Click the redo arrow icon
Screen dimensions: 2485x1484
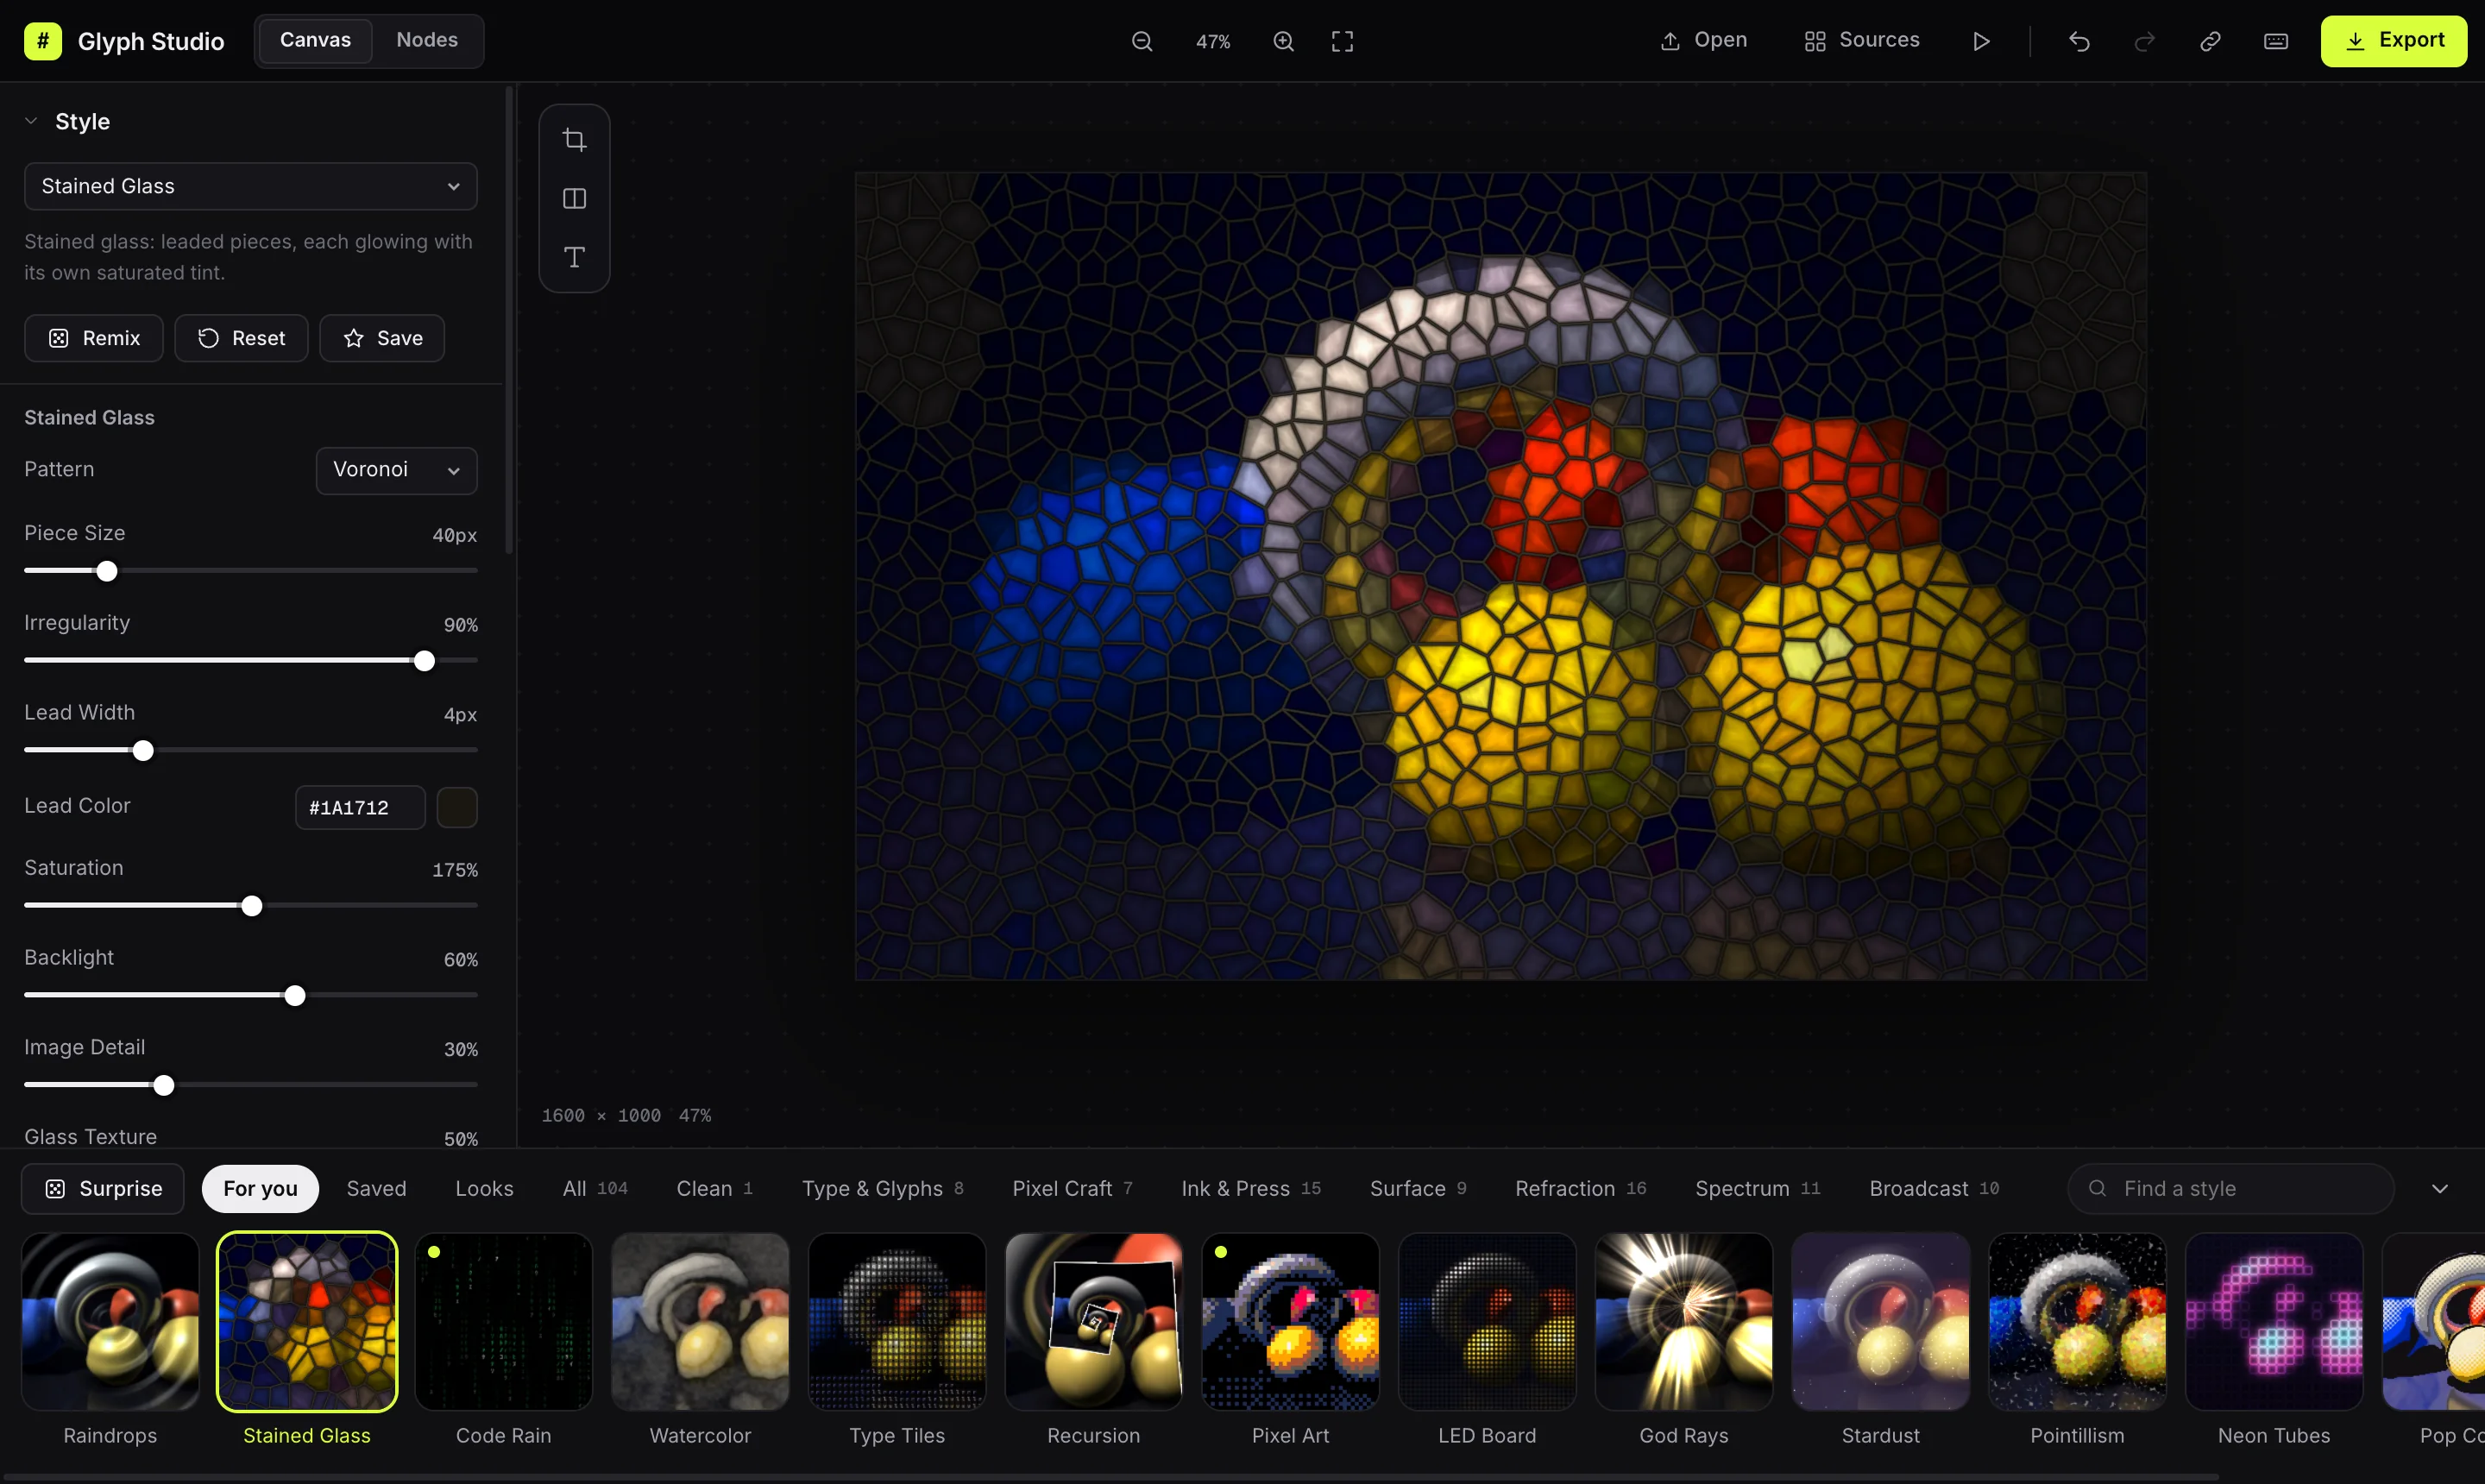pyautogui.click(x=2144, y=41)
